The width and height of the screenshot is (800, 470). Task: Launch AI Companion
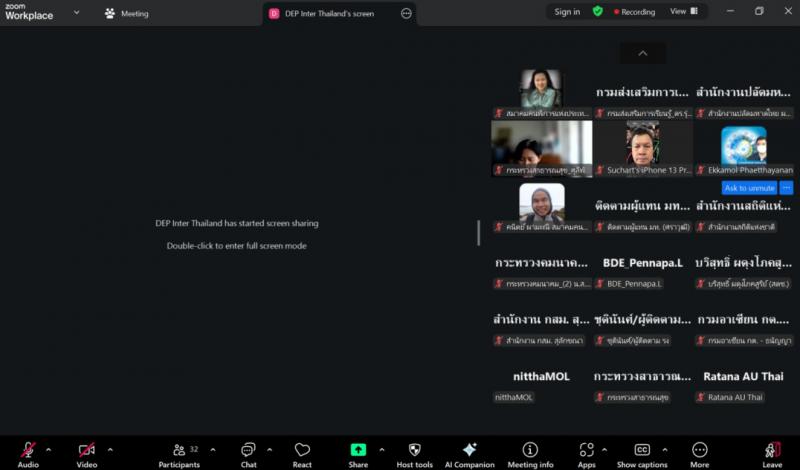pyautogui.click(x=469, y=454)
